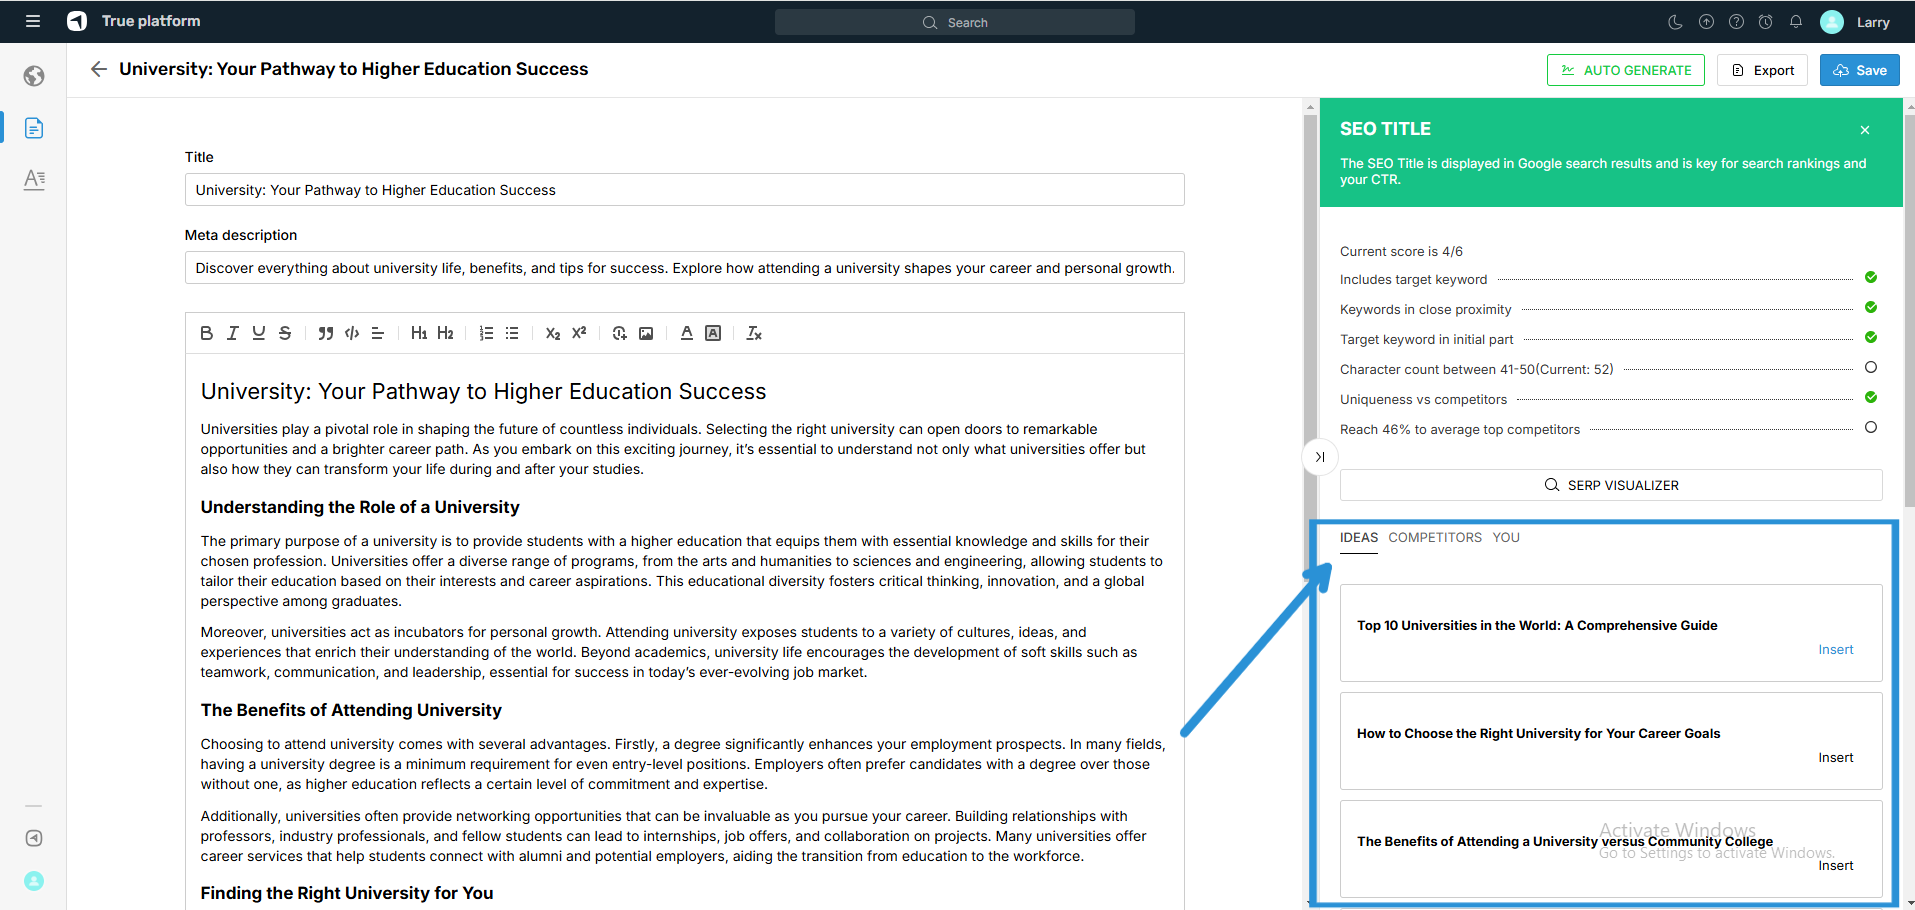Expand the hamburger menu at top left

point(33,21)
